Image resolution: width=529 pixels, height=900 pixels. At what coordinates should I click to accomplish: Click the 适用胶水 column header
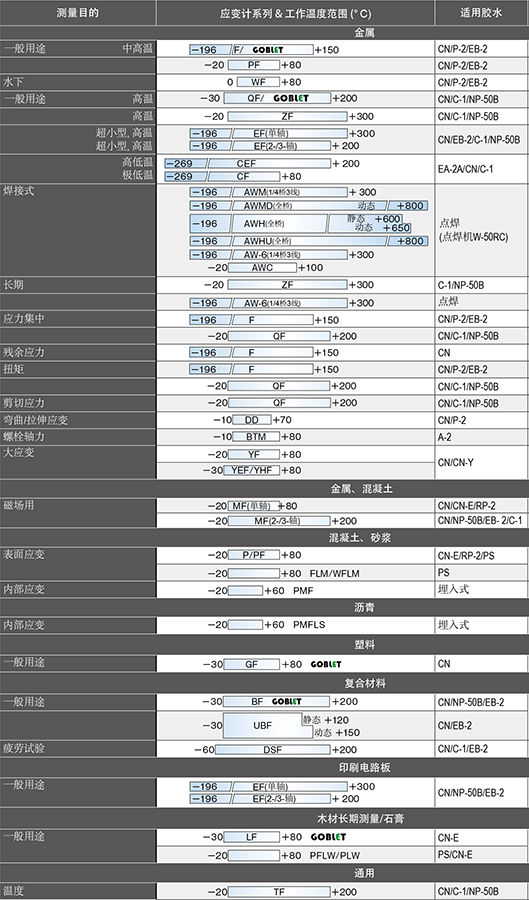481,13
